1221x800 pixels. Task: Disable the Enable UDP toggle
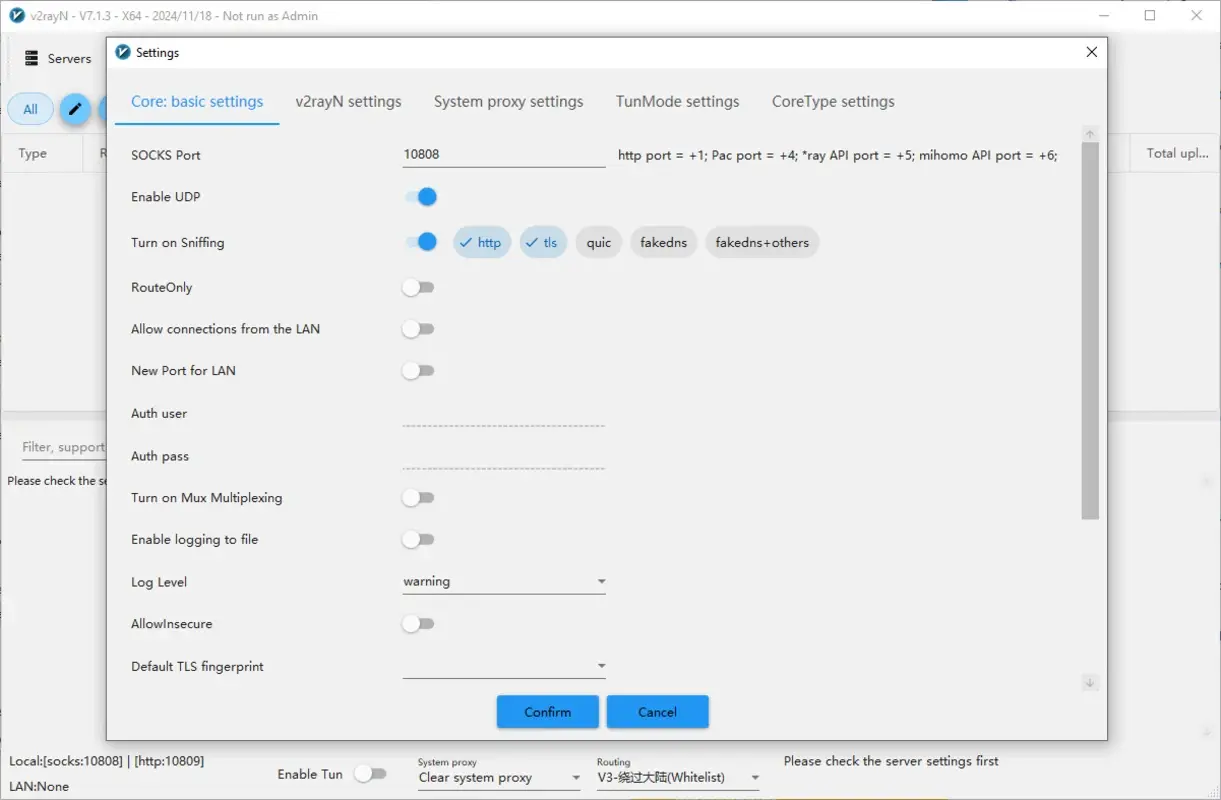[419, 196]
